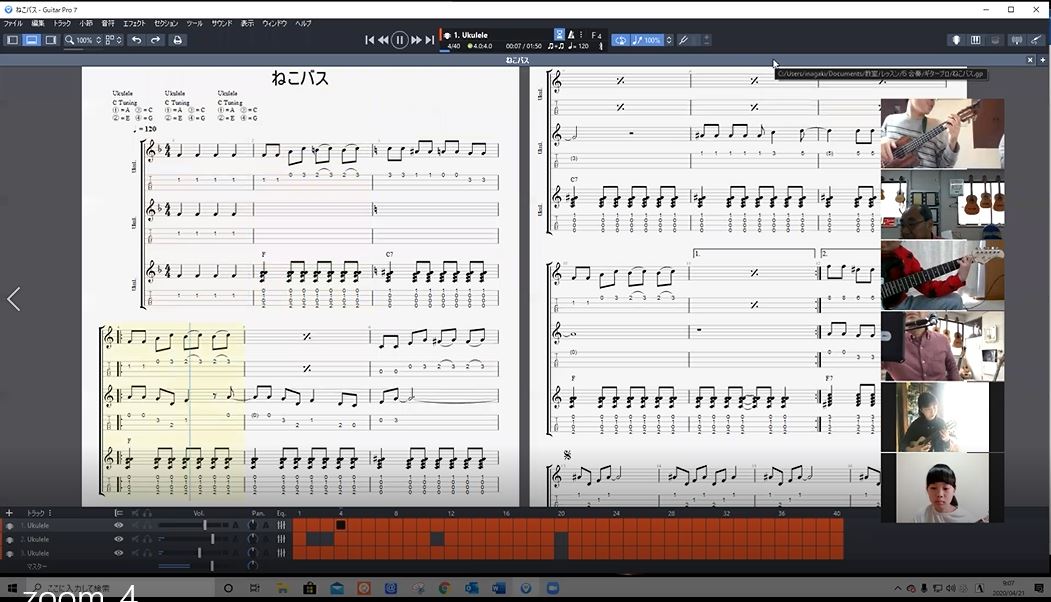The width and height of the screenshot is (1051, 602).
Task: Toggle loop playback
Action: coord(621,40)
